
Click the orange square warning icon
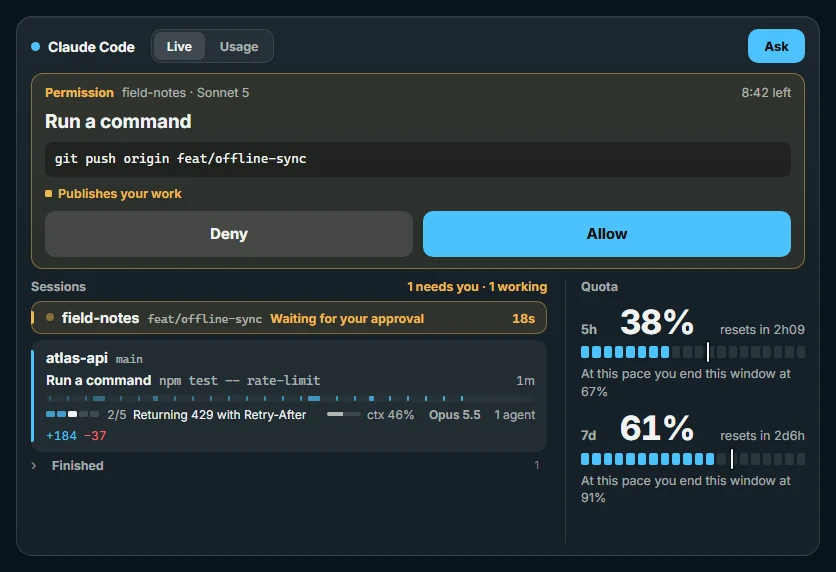tap(49, 194)
